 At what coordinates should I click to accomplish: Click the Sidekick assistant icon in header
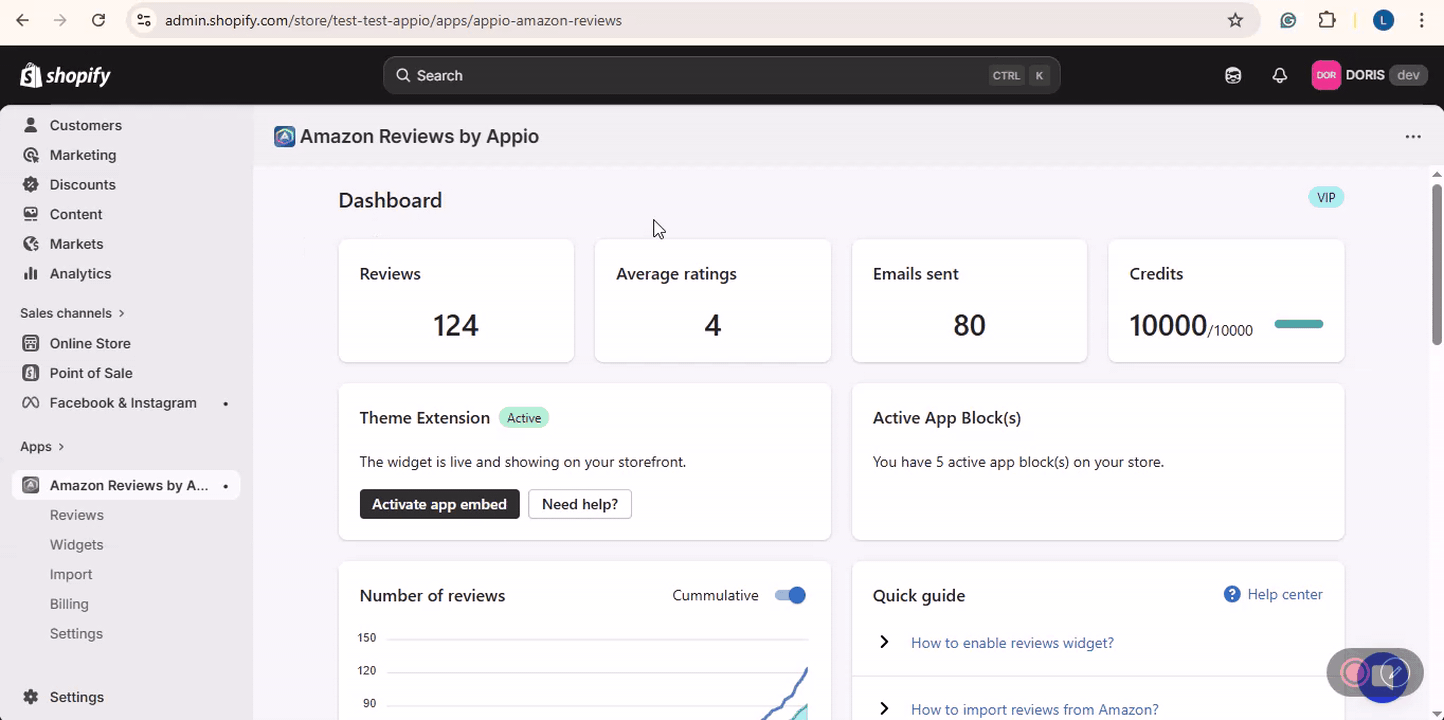(1233, 76)
